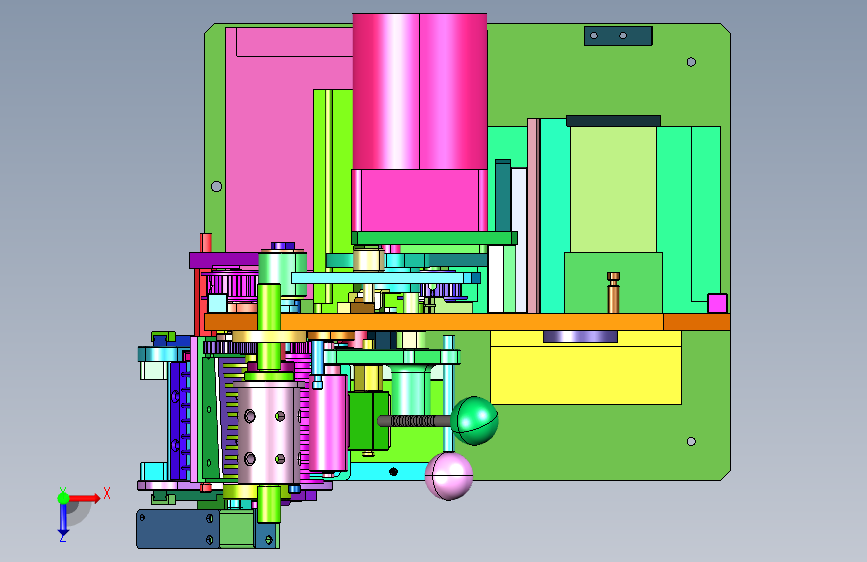Click the threaded rod of the green knob
867x562 pixels.
tap(415, 421)
